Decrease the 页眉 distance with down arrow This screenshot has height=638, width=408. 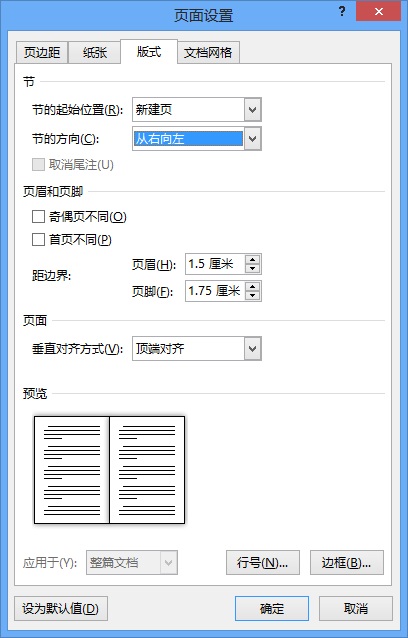253,268
